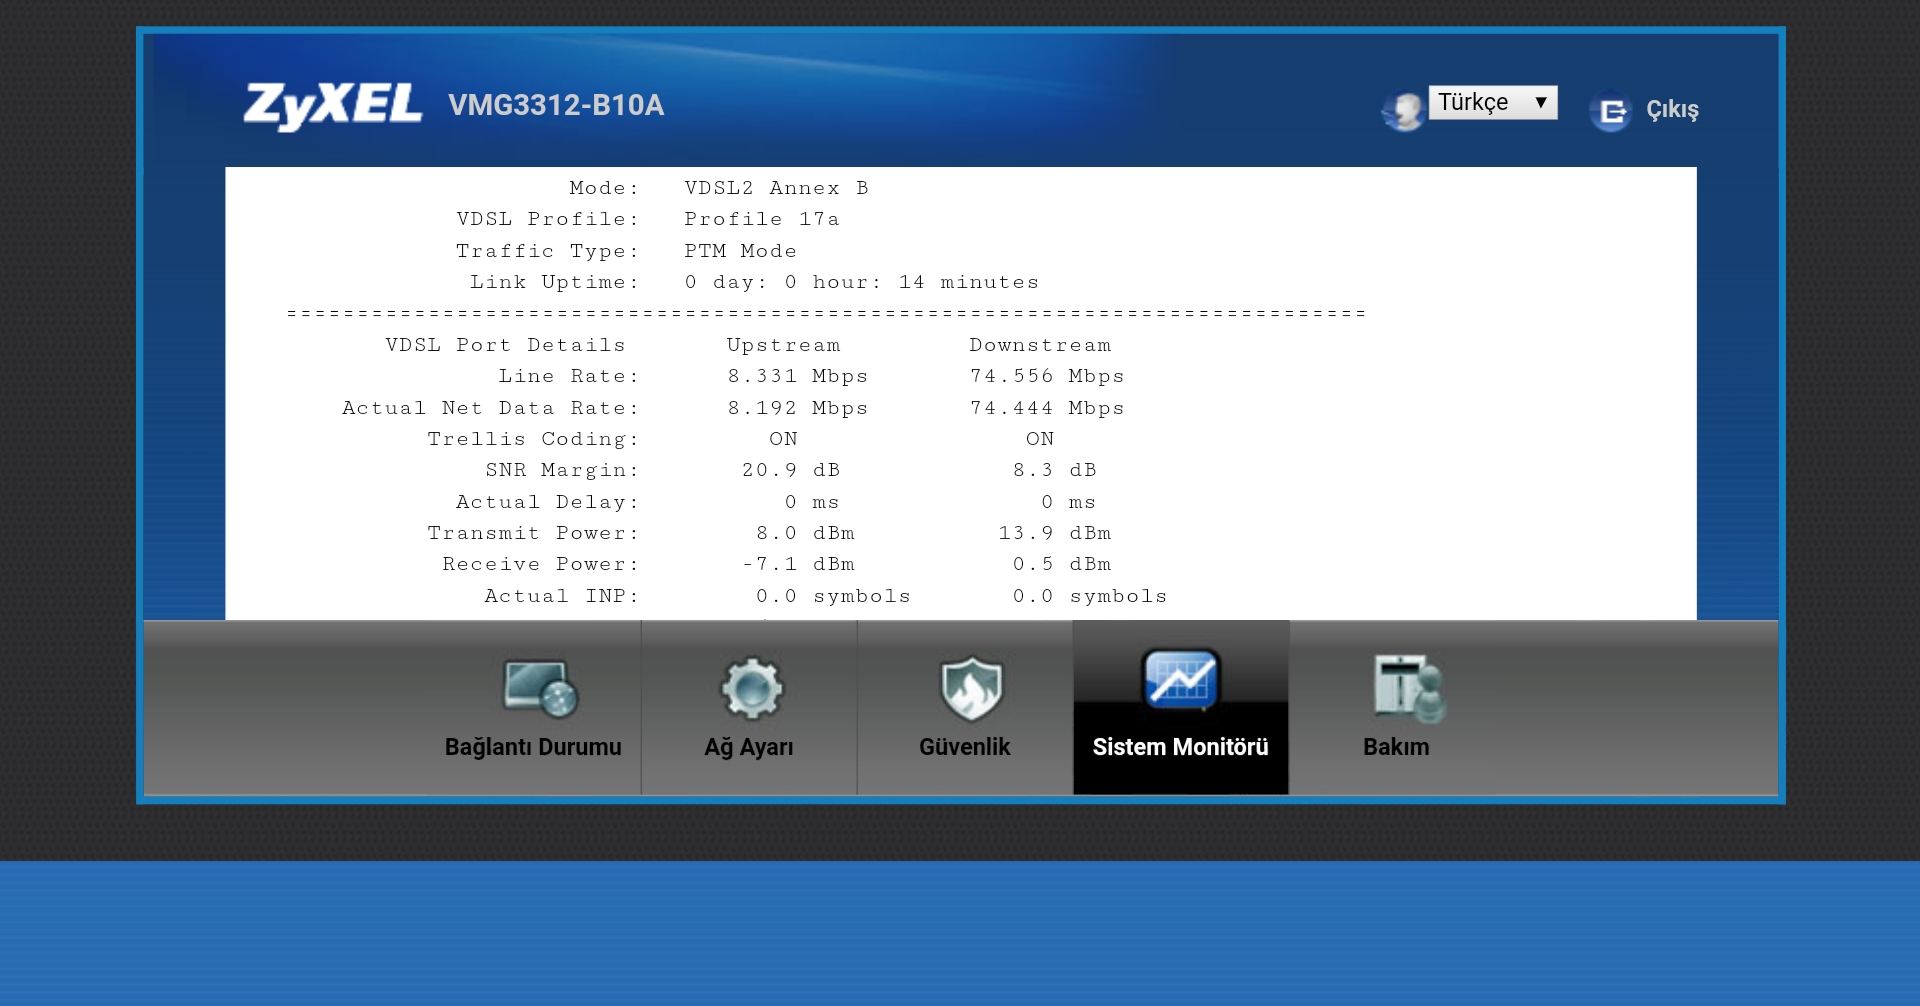The image size is (1920, 1006).
Task: Click the Upstream column header
Action: tap(784, 345)
